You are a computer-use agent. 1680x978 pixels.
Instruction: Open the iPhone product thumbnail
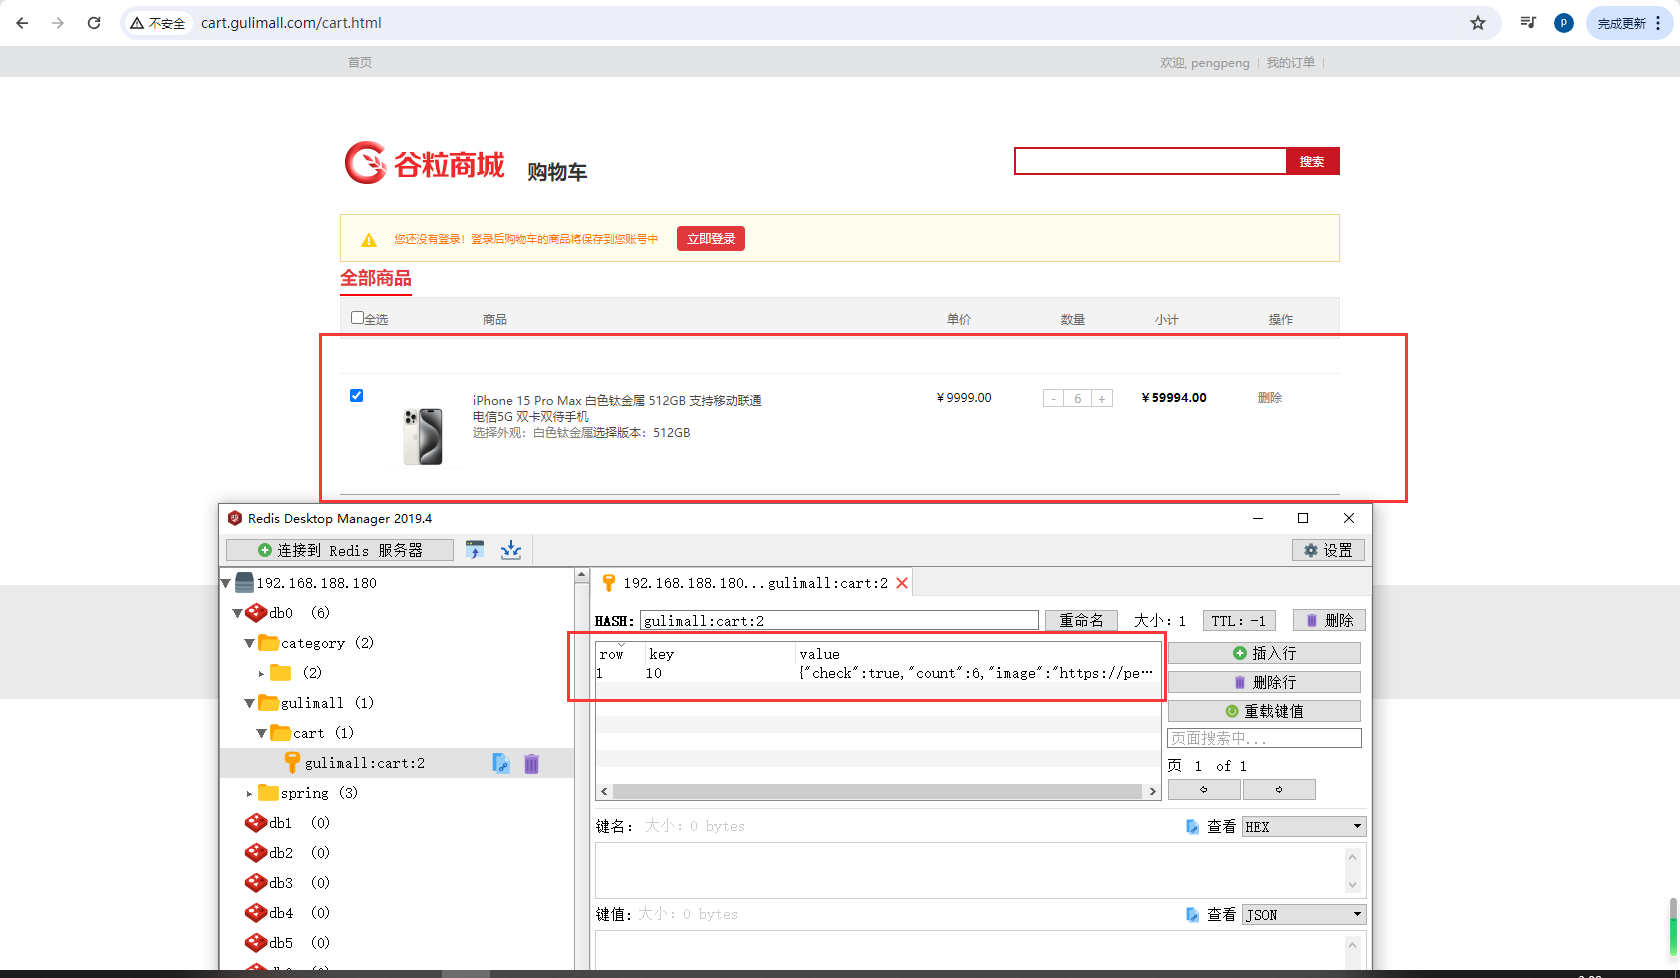[423, 436]
